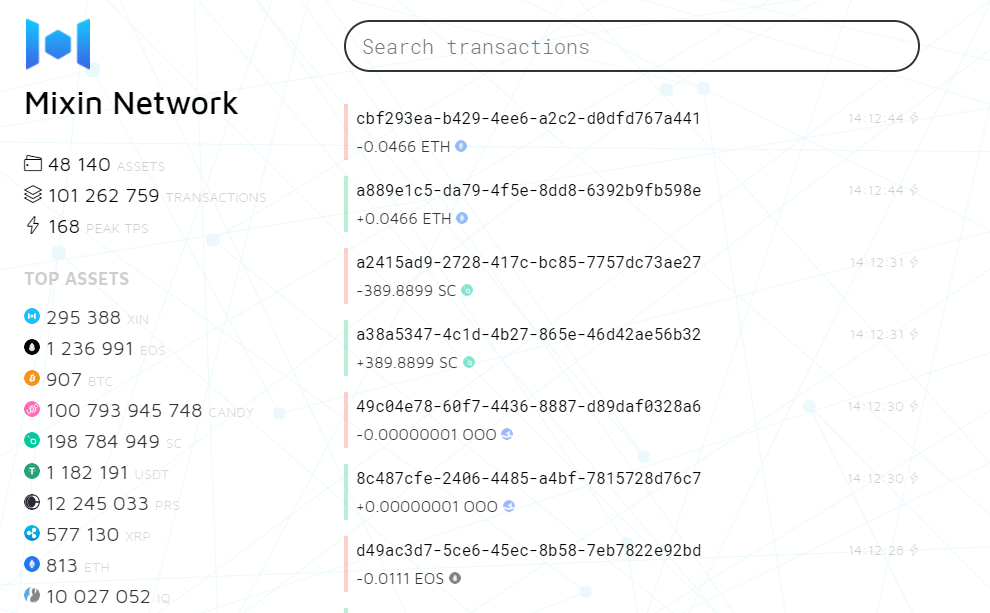Click the EOS asset icon in Top Assets
Image resolution: width=990 pixels, height=613 pixels.
32,348
